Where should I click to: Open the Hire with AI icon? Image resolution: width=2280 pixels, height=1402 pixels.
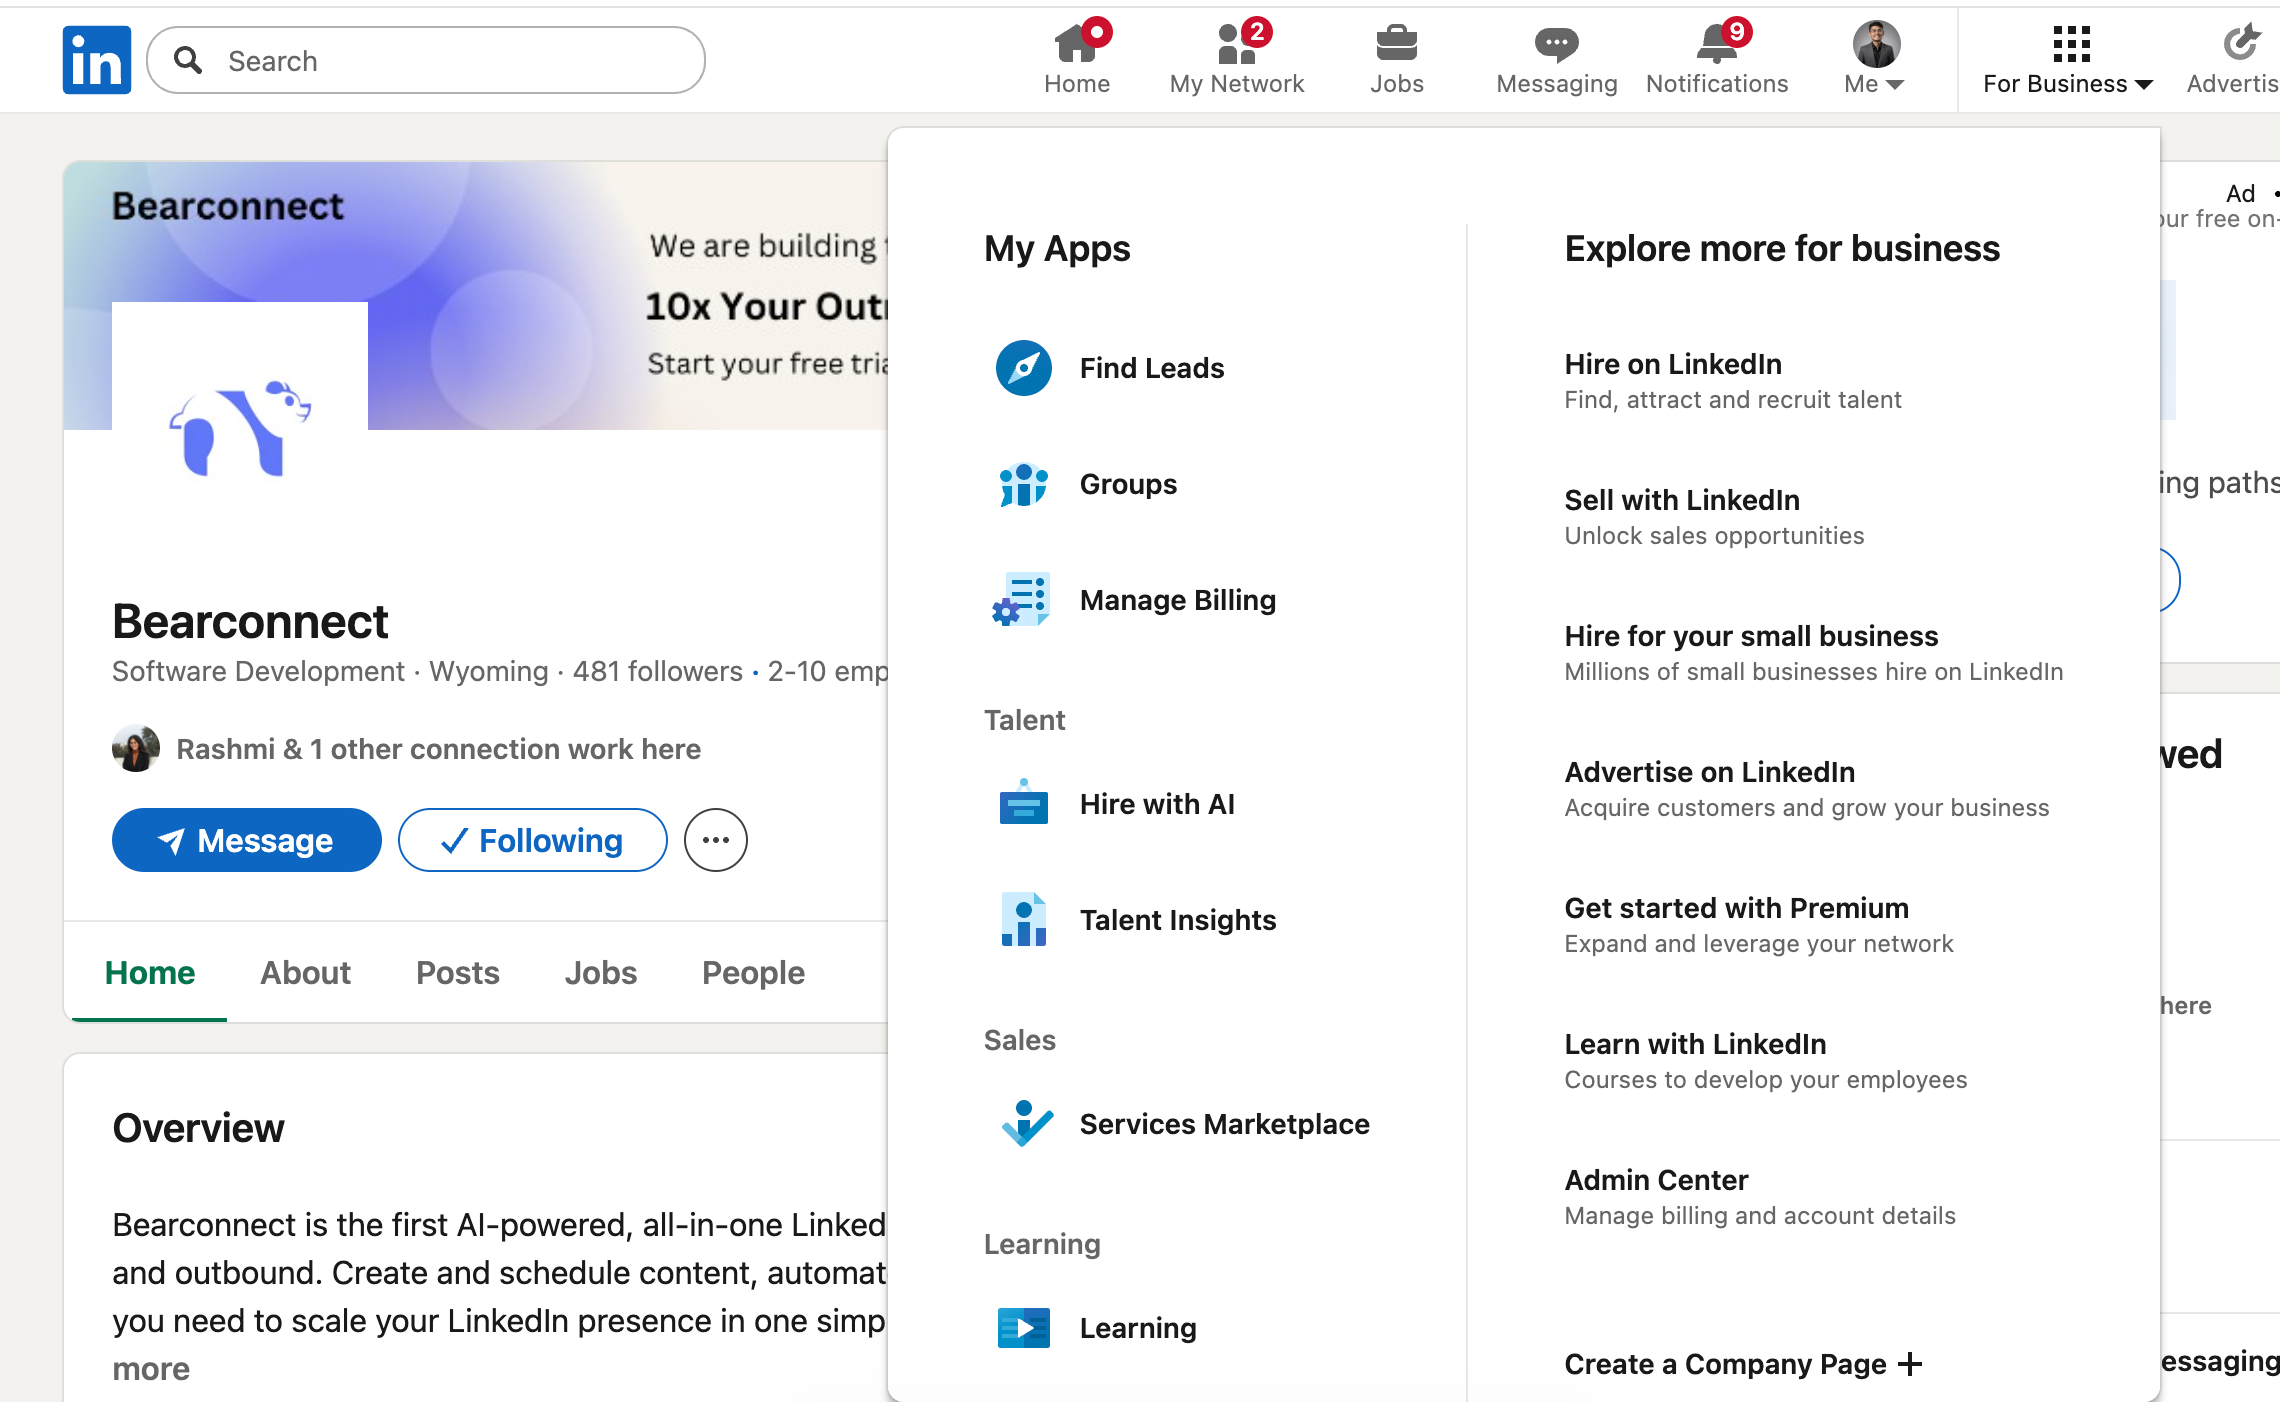(x=1023, y=804)
